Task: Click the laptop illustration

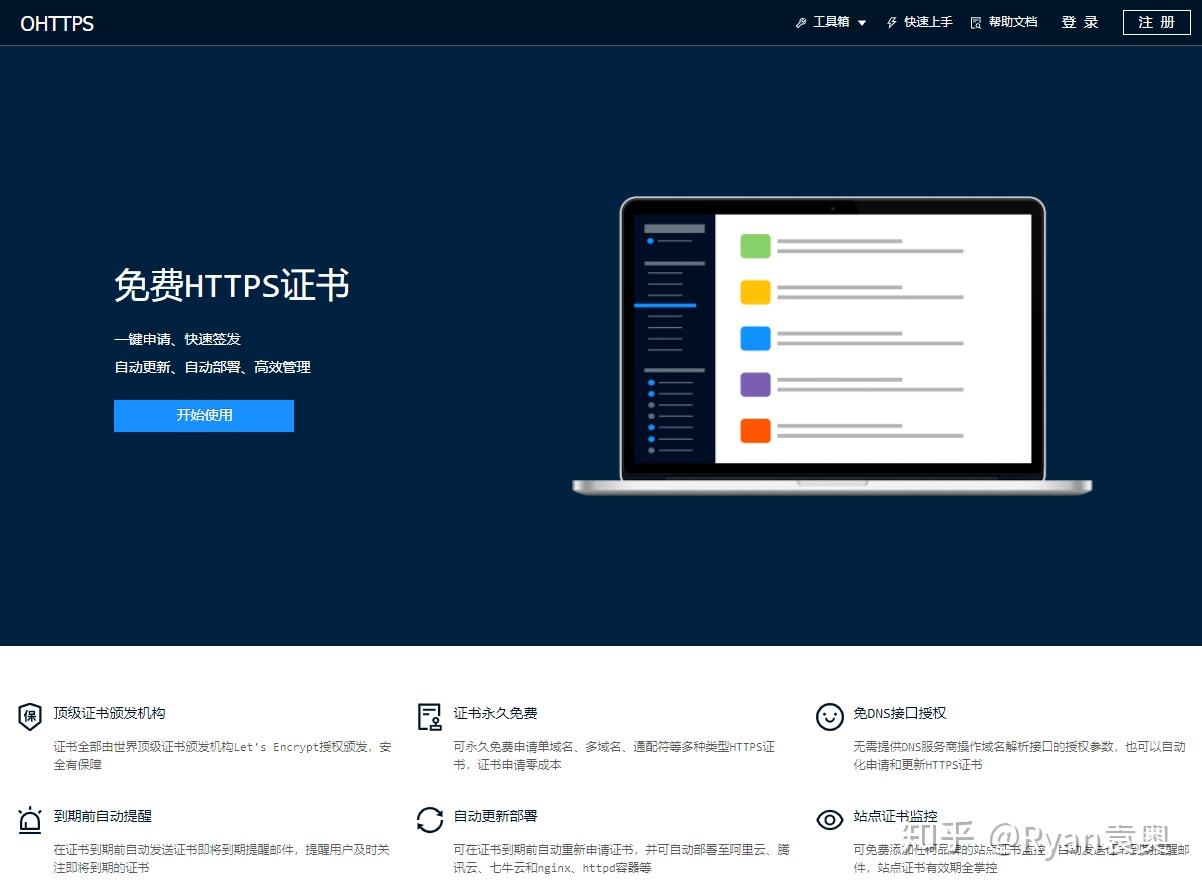Action: (832, 345)
